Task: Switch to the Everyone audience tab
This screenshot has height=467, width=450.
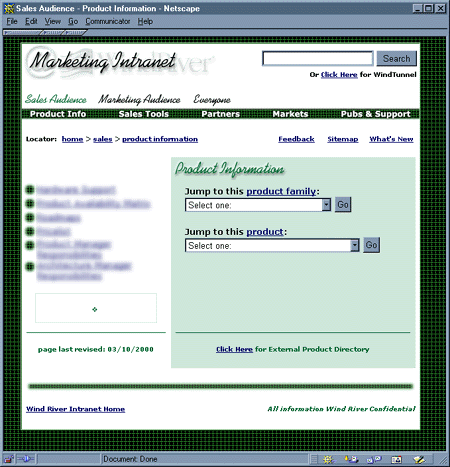Action: tap(212, 99)
